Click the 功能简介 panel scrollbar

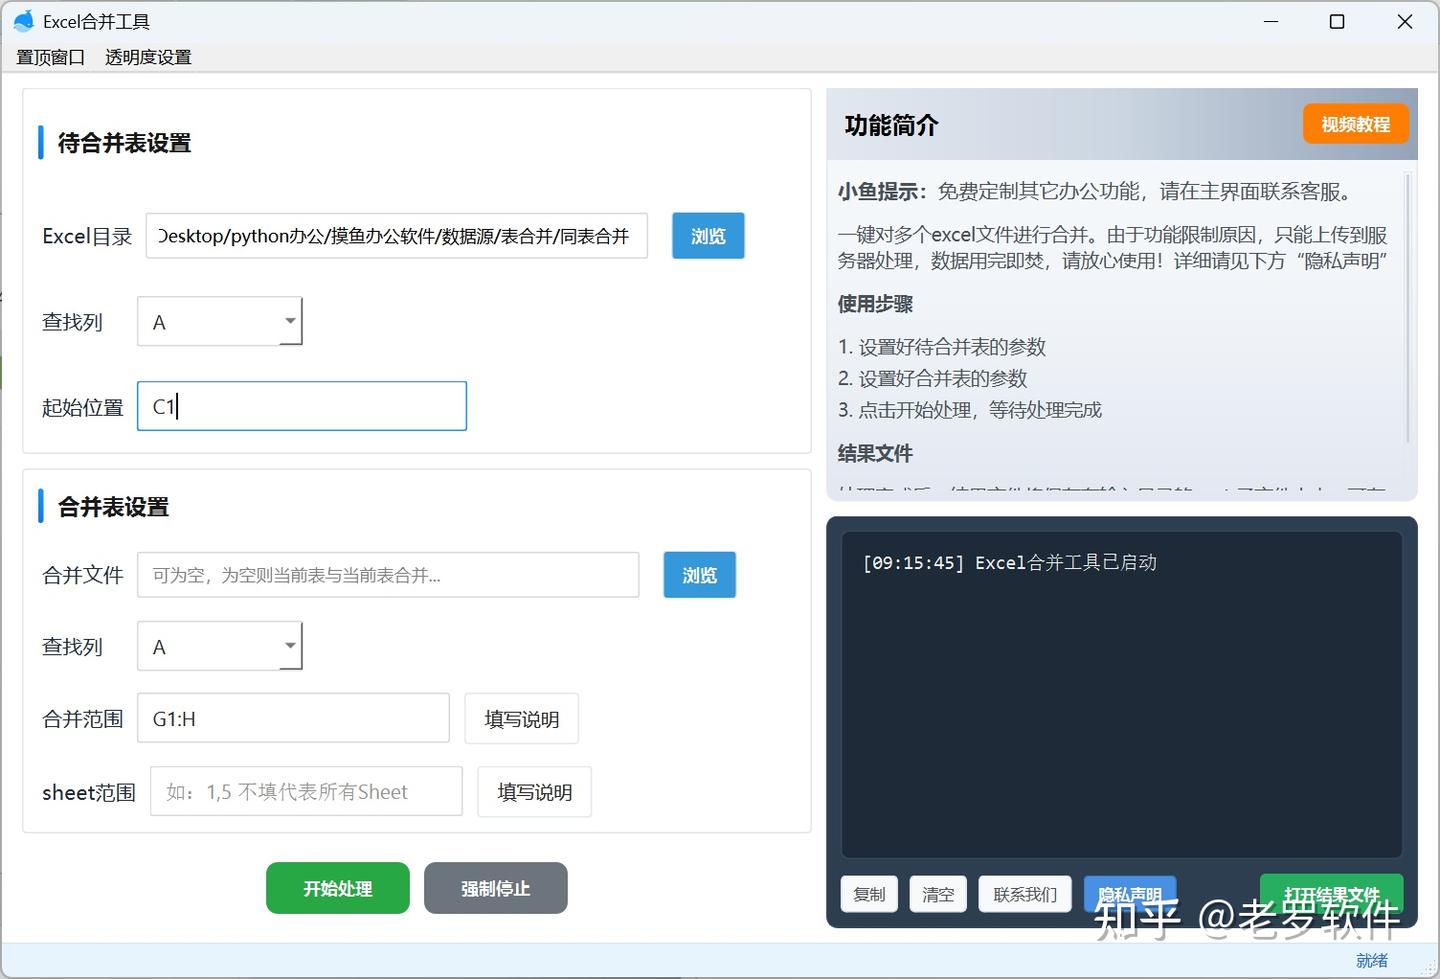click(1408, 308)
